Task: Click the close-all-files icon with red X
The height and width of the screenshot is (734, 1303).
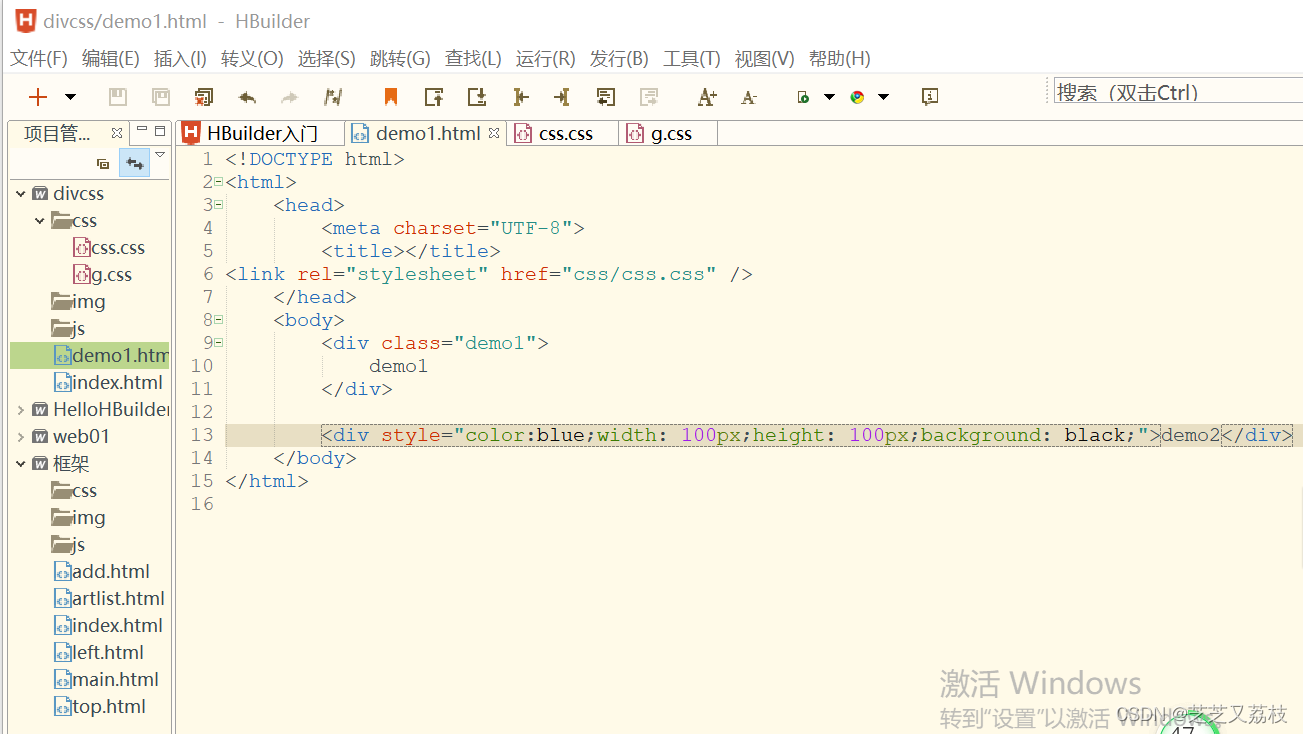Action: (204, 97)
